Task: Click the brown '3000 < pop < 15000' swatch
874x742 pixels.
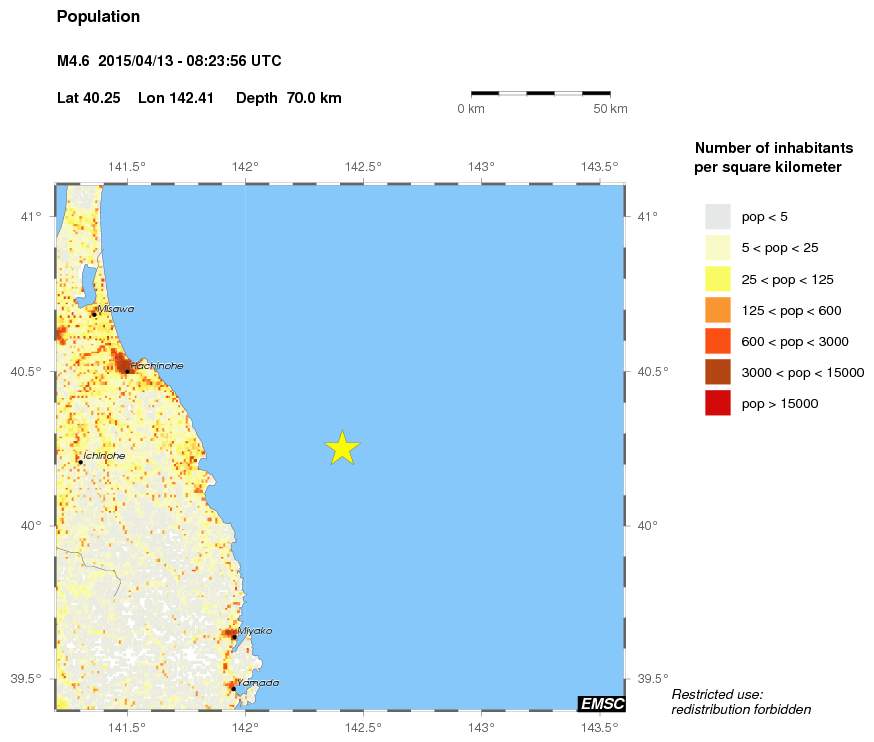Action: 718,372
